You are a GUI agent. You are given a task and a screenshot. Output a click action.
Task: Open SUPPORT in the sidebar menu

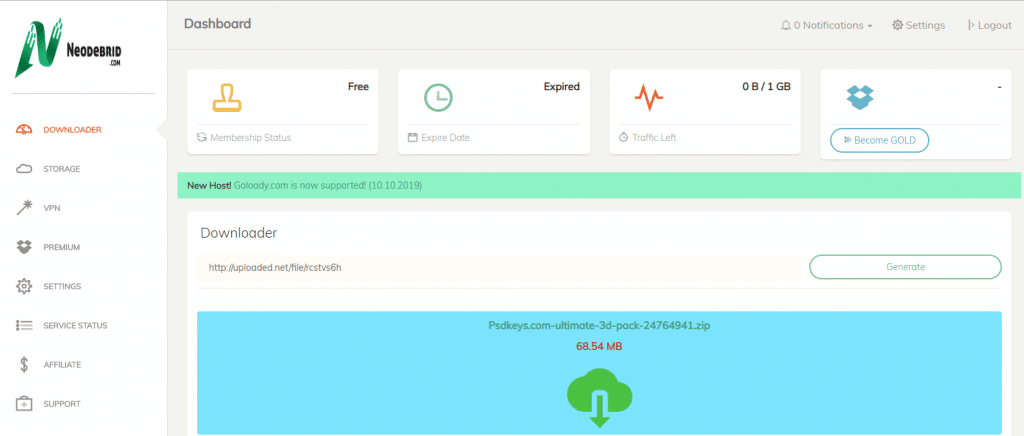[x=62, y=403]
